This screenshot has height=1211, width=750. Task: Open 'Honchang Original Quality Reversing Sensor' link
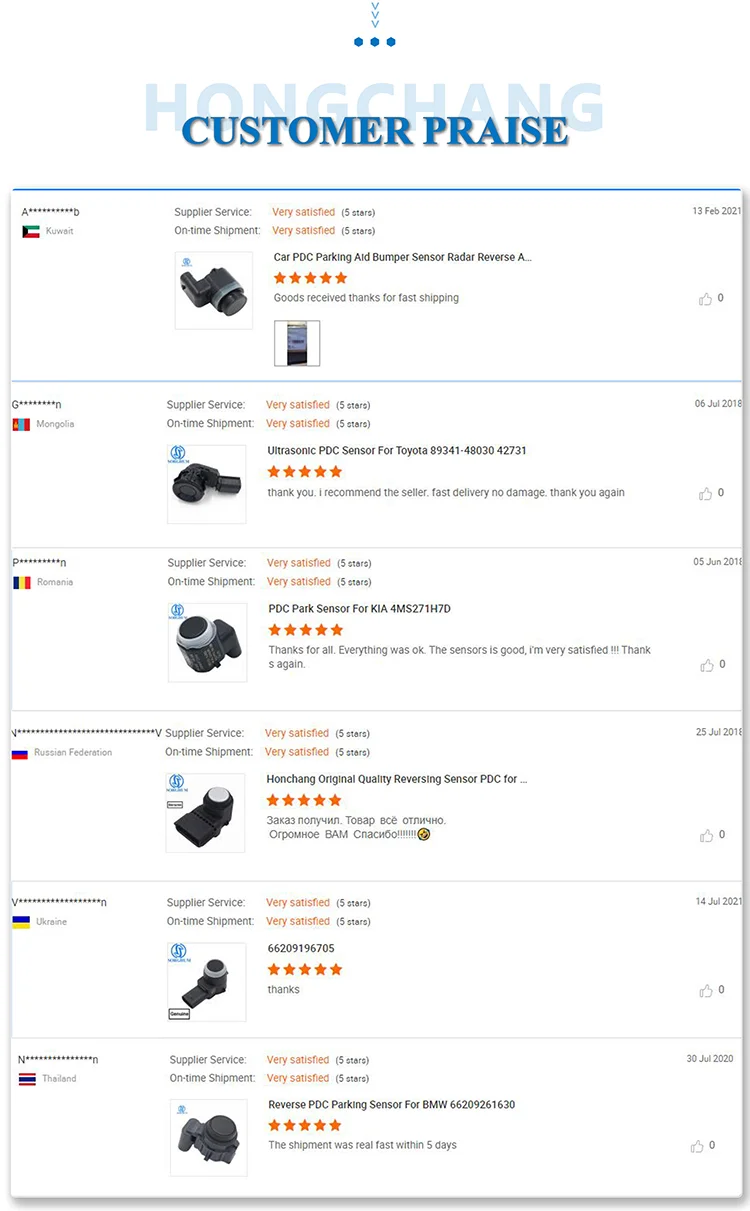(x=396, y=779)
